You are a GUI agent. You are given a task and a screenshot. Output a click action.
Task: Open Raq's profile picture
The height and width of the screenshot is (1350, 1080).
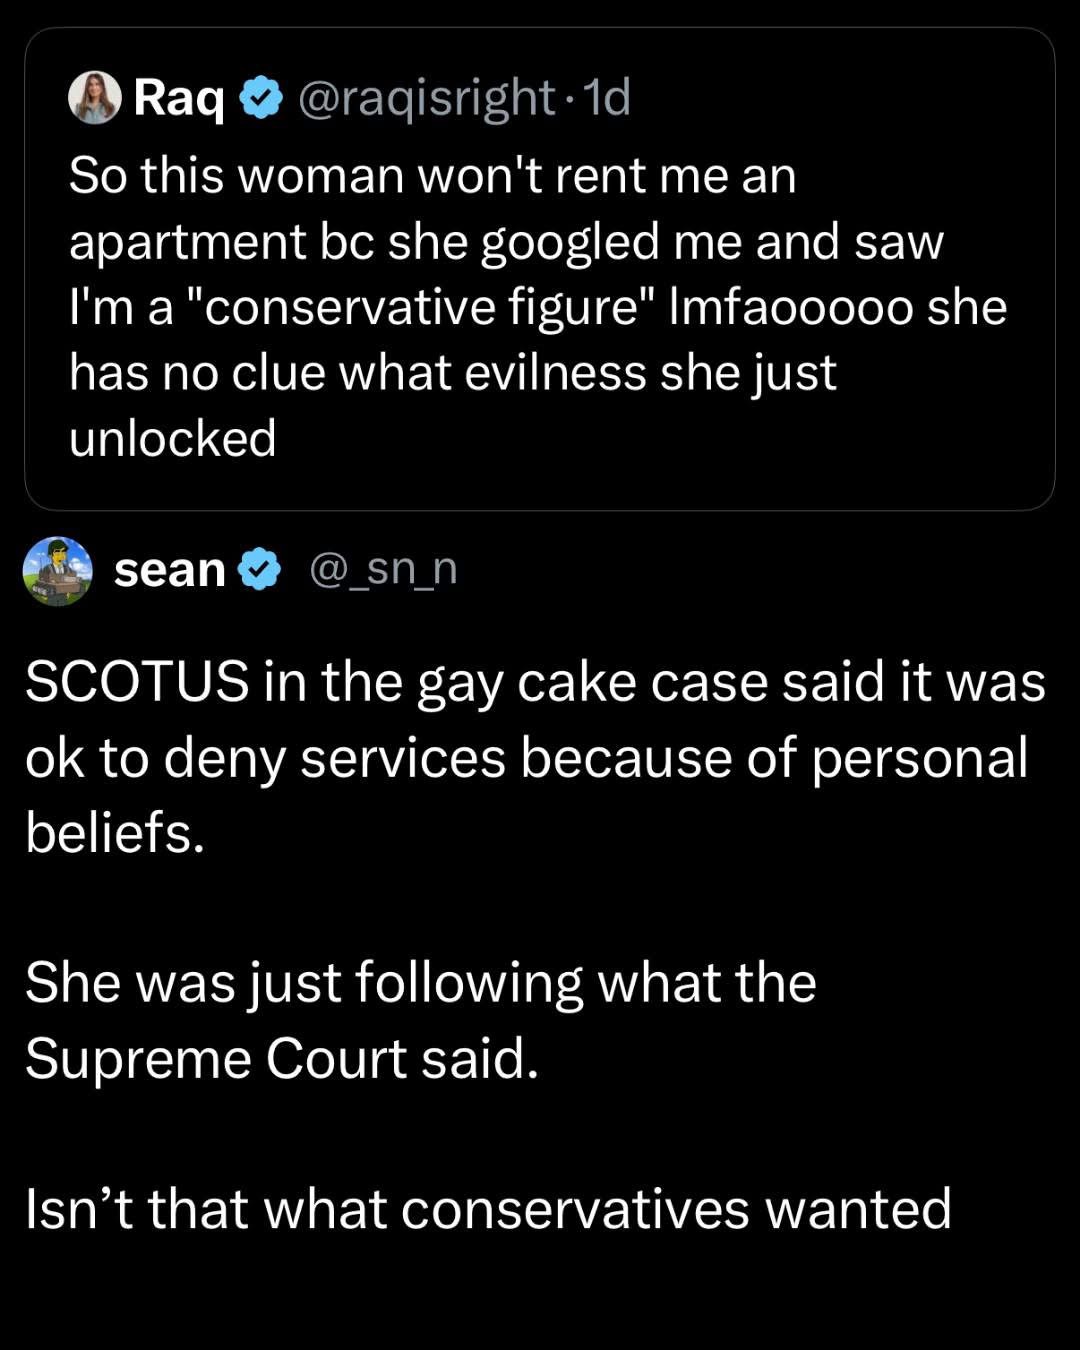(94, 98)
